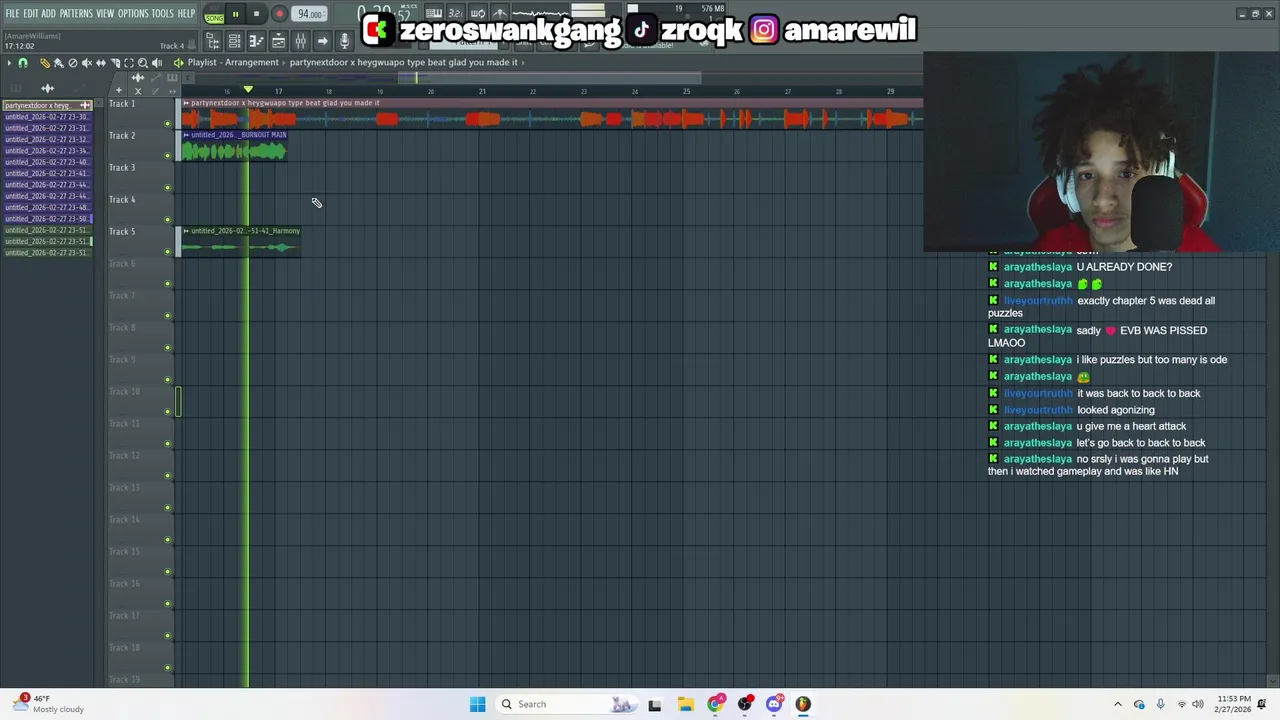Toggle Track 6 mute dot
The height and width of the screenshot is (720, 1280).
click(x=167, y=284)
